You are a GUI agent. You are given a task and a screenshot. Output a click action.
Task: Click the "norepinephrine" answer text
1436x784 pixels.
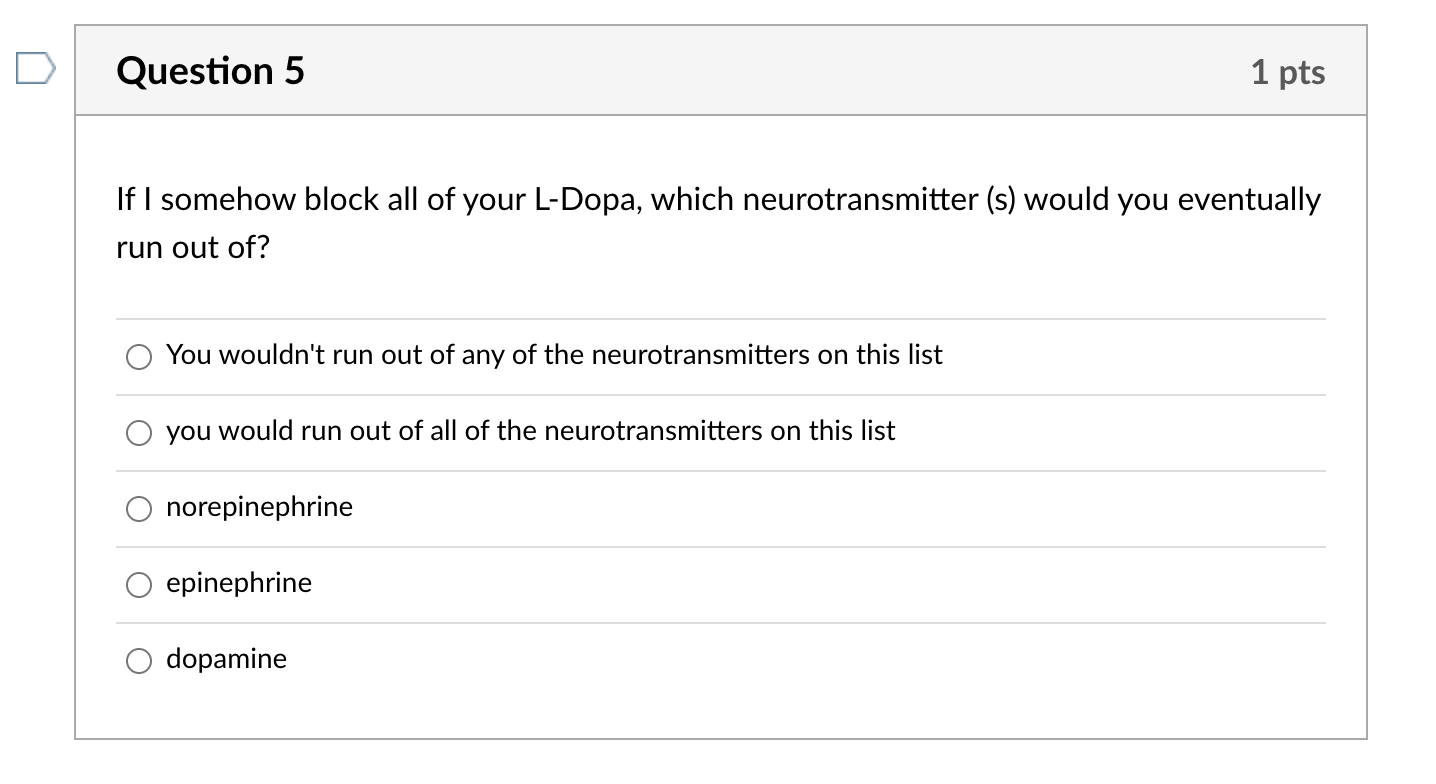[259, 507]
